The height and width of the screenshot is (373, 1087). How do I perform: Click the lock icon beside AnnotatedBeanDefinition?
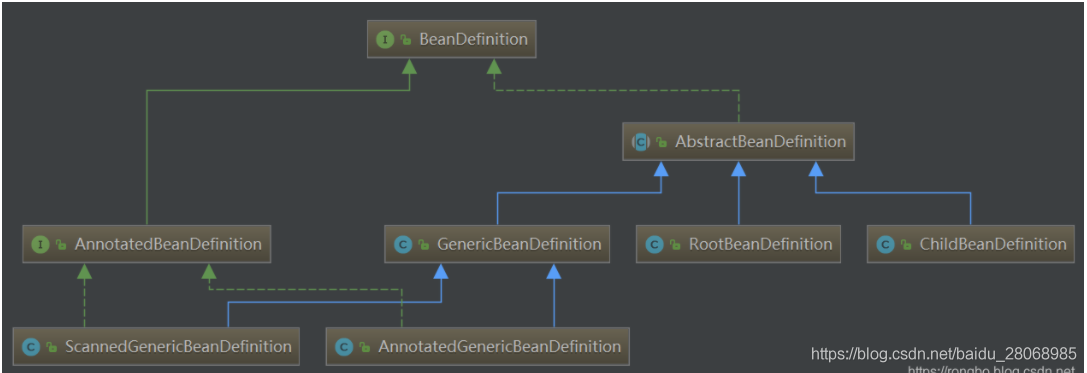click(61, 245)
